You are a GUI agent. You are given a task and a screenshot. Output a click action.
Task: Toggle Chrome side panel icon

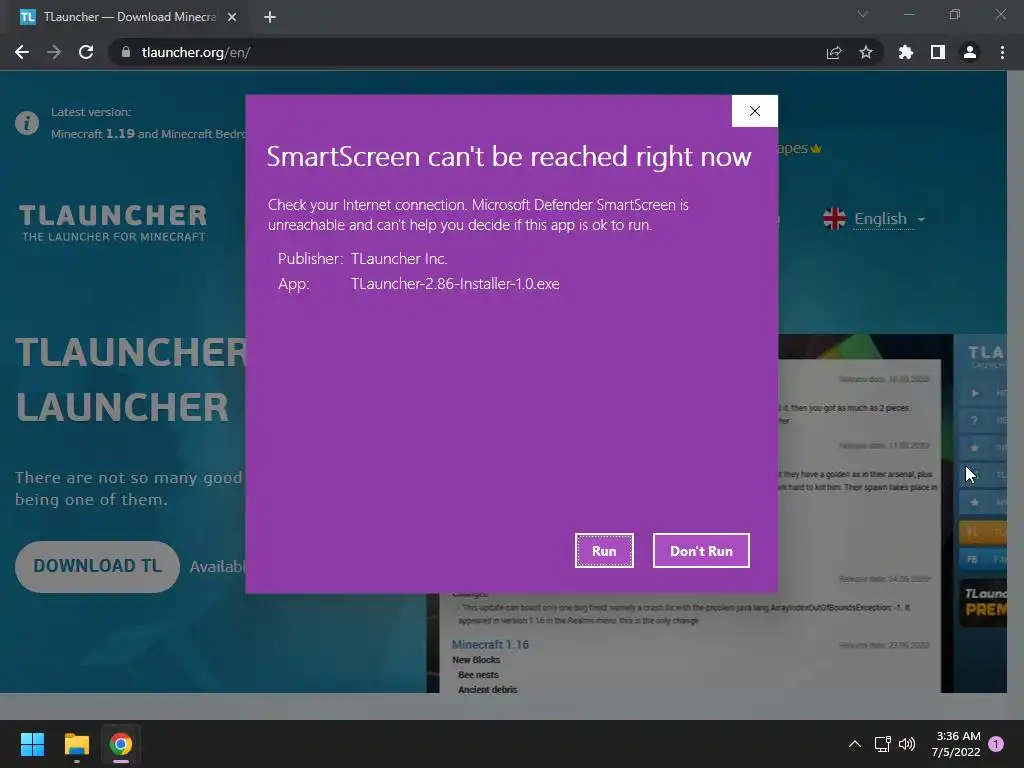coord(938,52)
